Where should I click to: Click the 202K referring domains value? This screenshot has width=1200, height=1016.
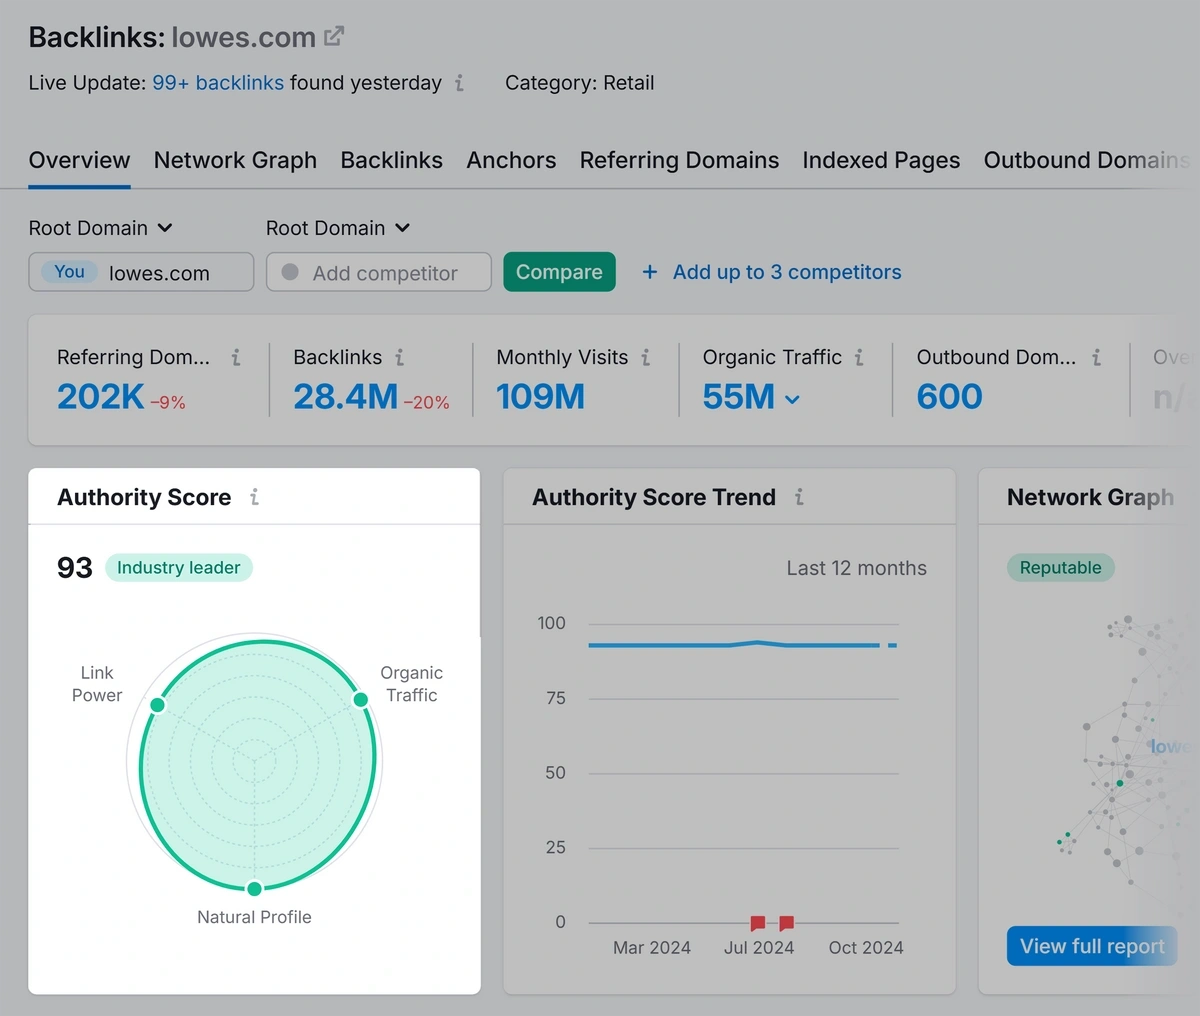coord(101,397)
